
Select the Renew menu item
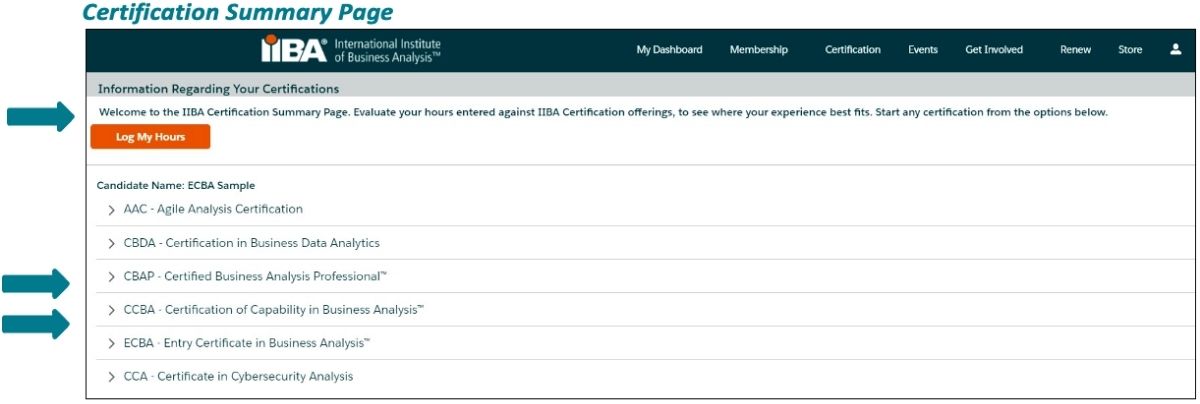click(x=1075, y=50)
